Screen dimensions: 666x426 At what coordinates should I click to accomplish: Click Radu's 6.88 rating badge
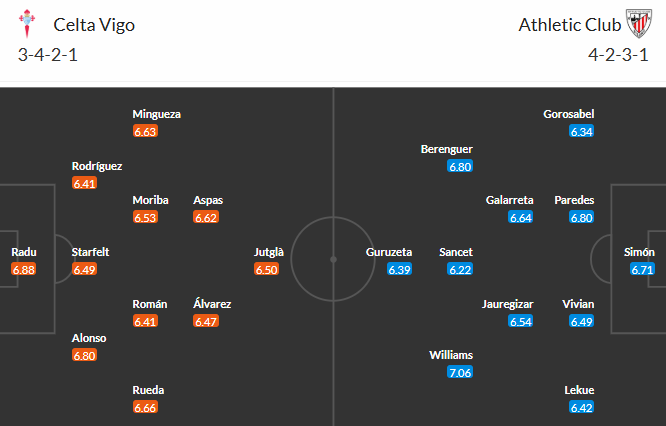[x=24, y=270]
